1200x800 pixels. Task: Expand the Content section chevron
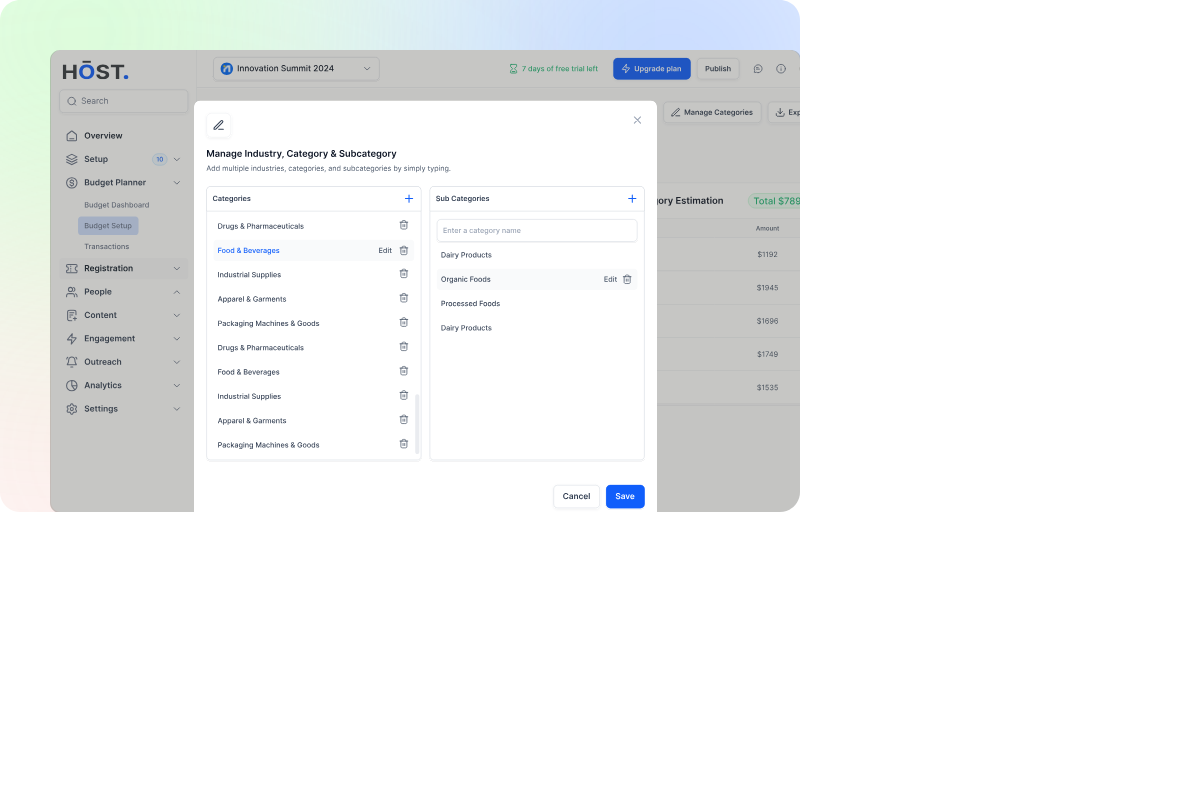coord(177,315)
